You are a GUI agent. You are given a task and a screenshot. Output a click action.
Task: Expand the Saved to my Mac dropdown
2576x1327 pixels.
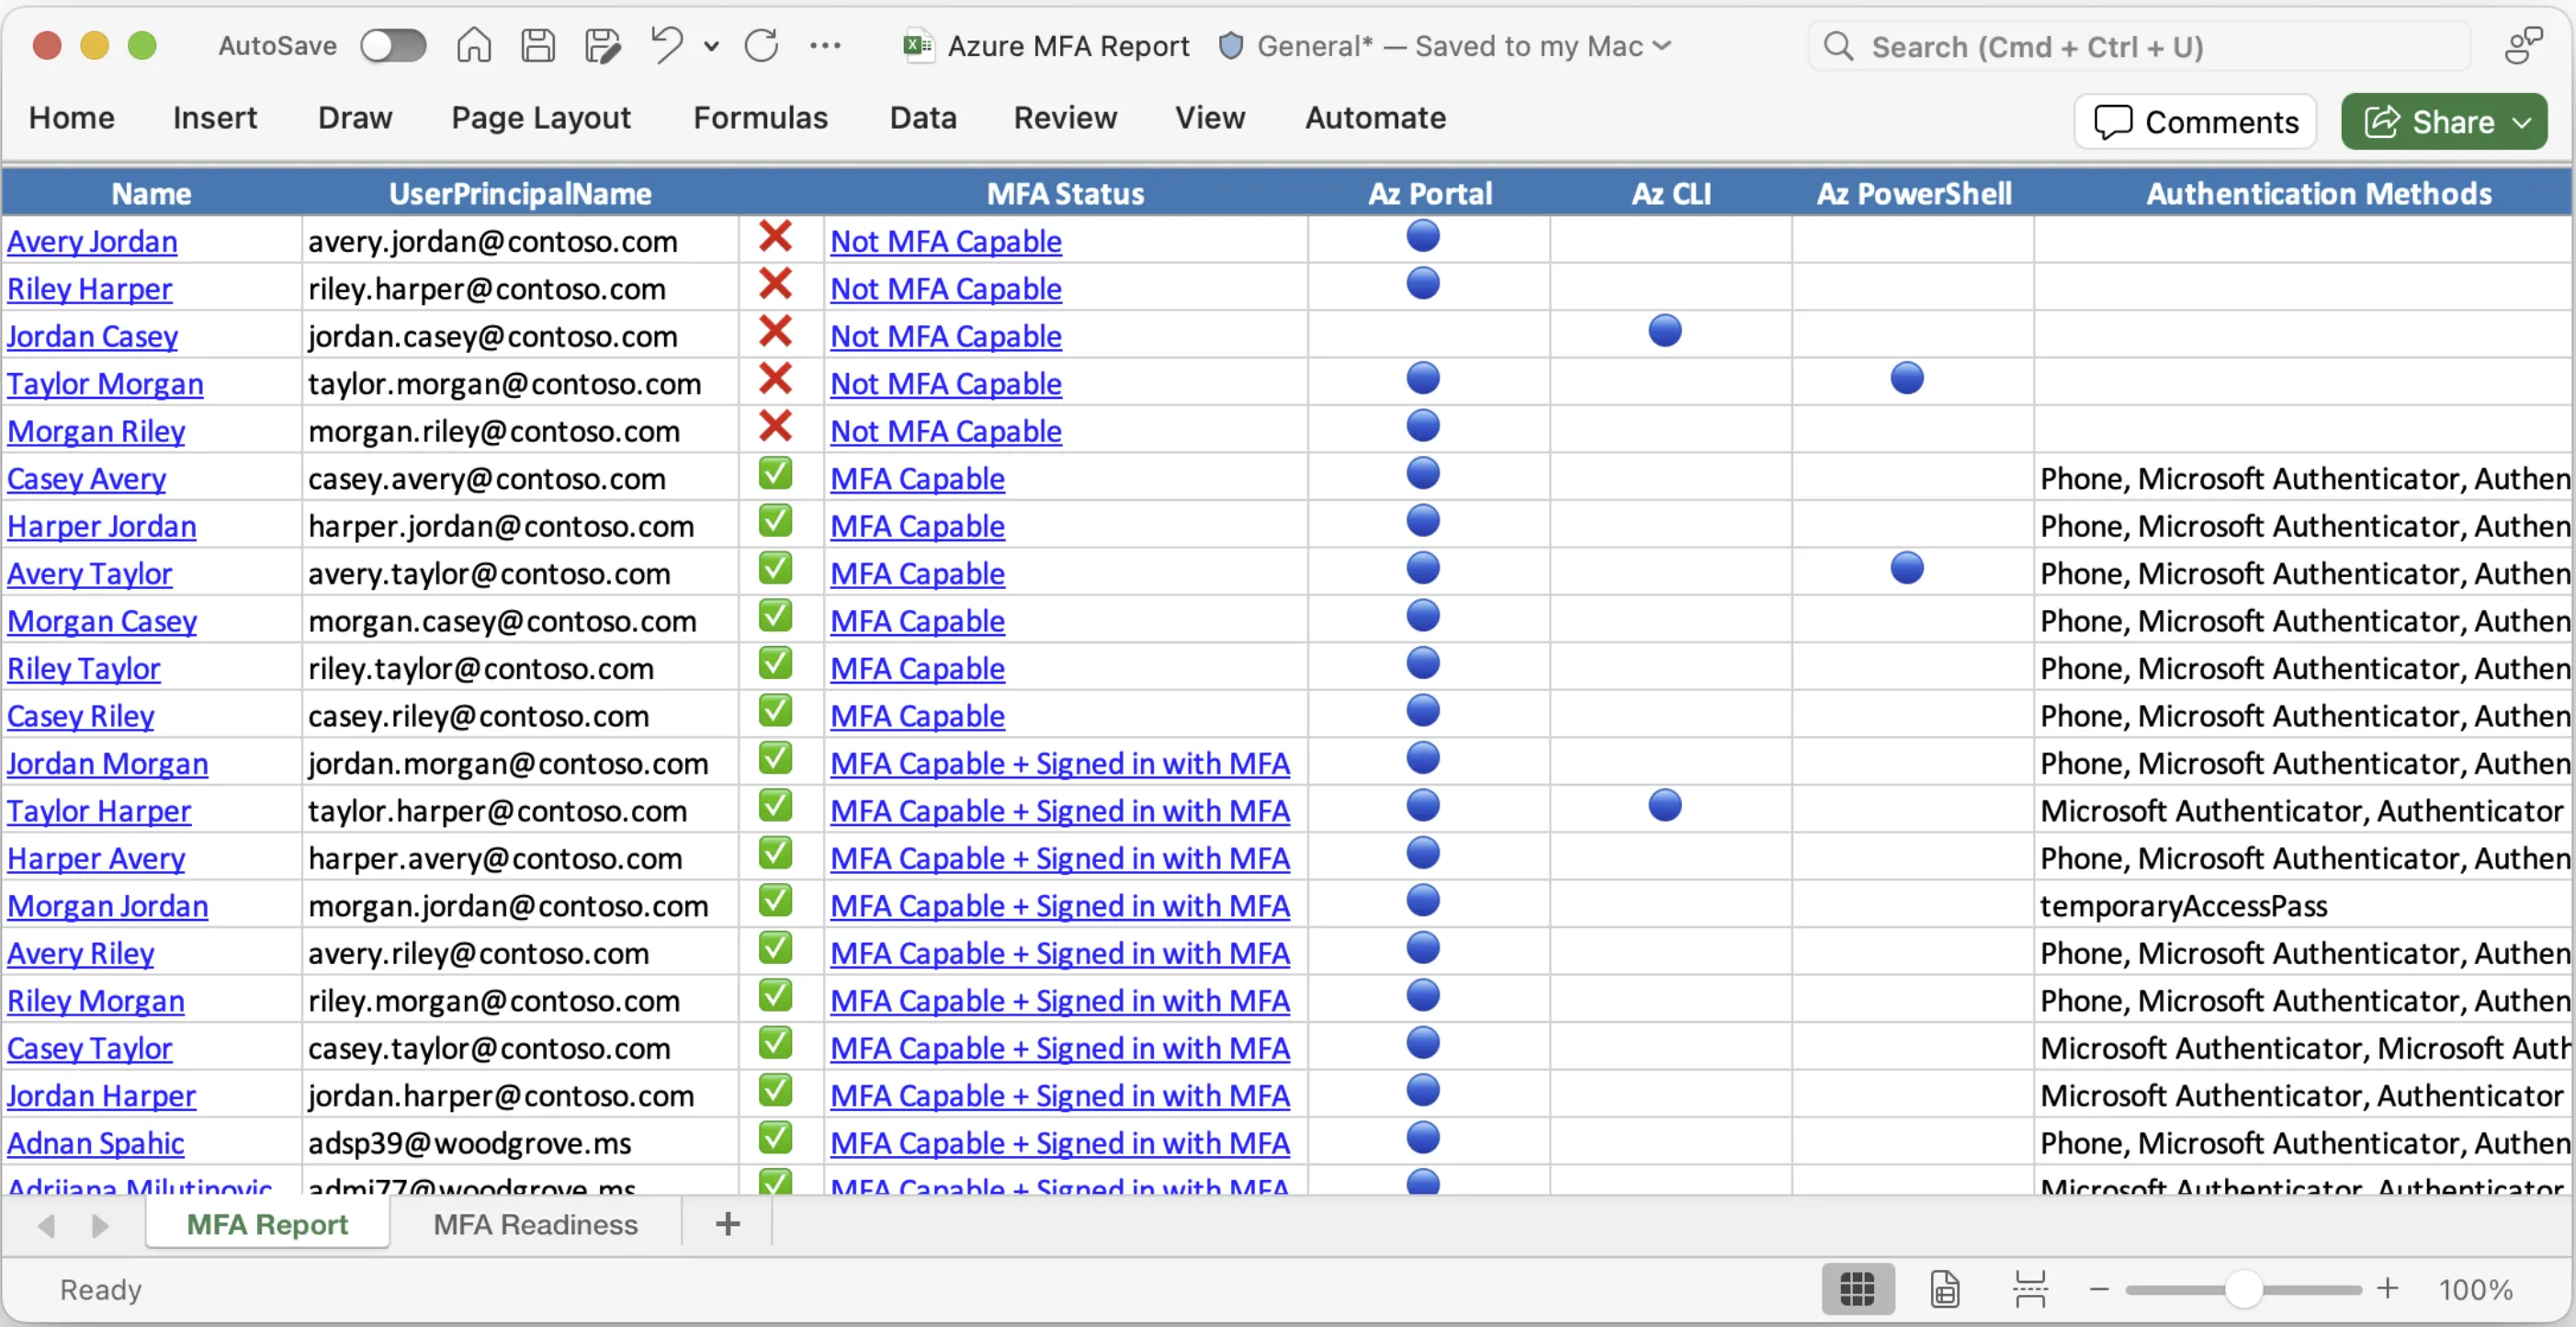pyautogui.click(x=1662, y=45)
